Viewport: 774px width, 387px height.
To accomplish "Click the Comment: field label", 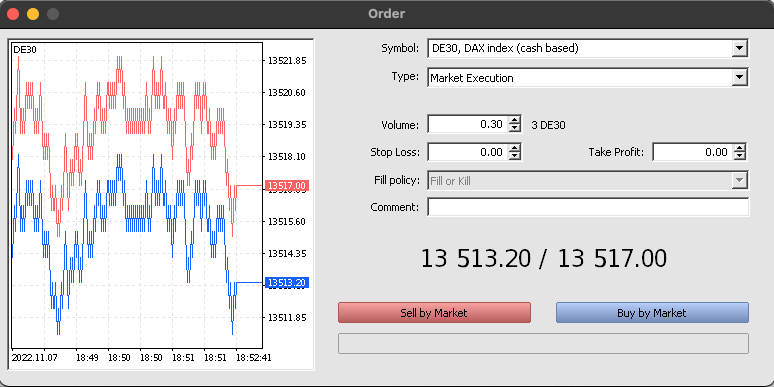I will (395, 207).
